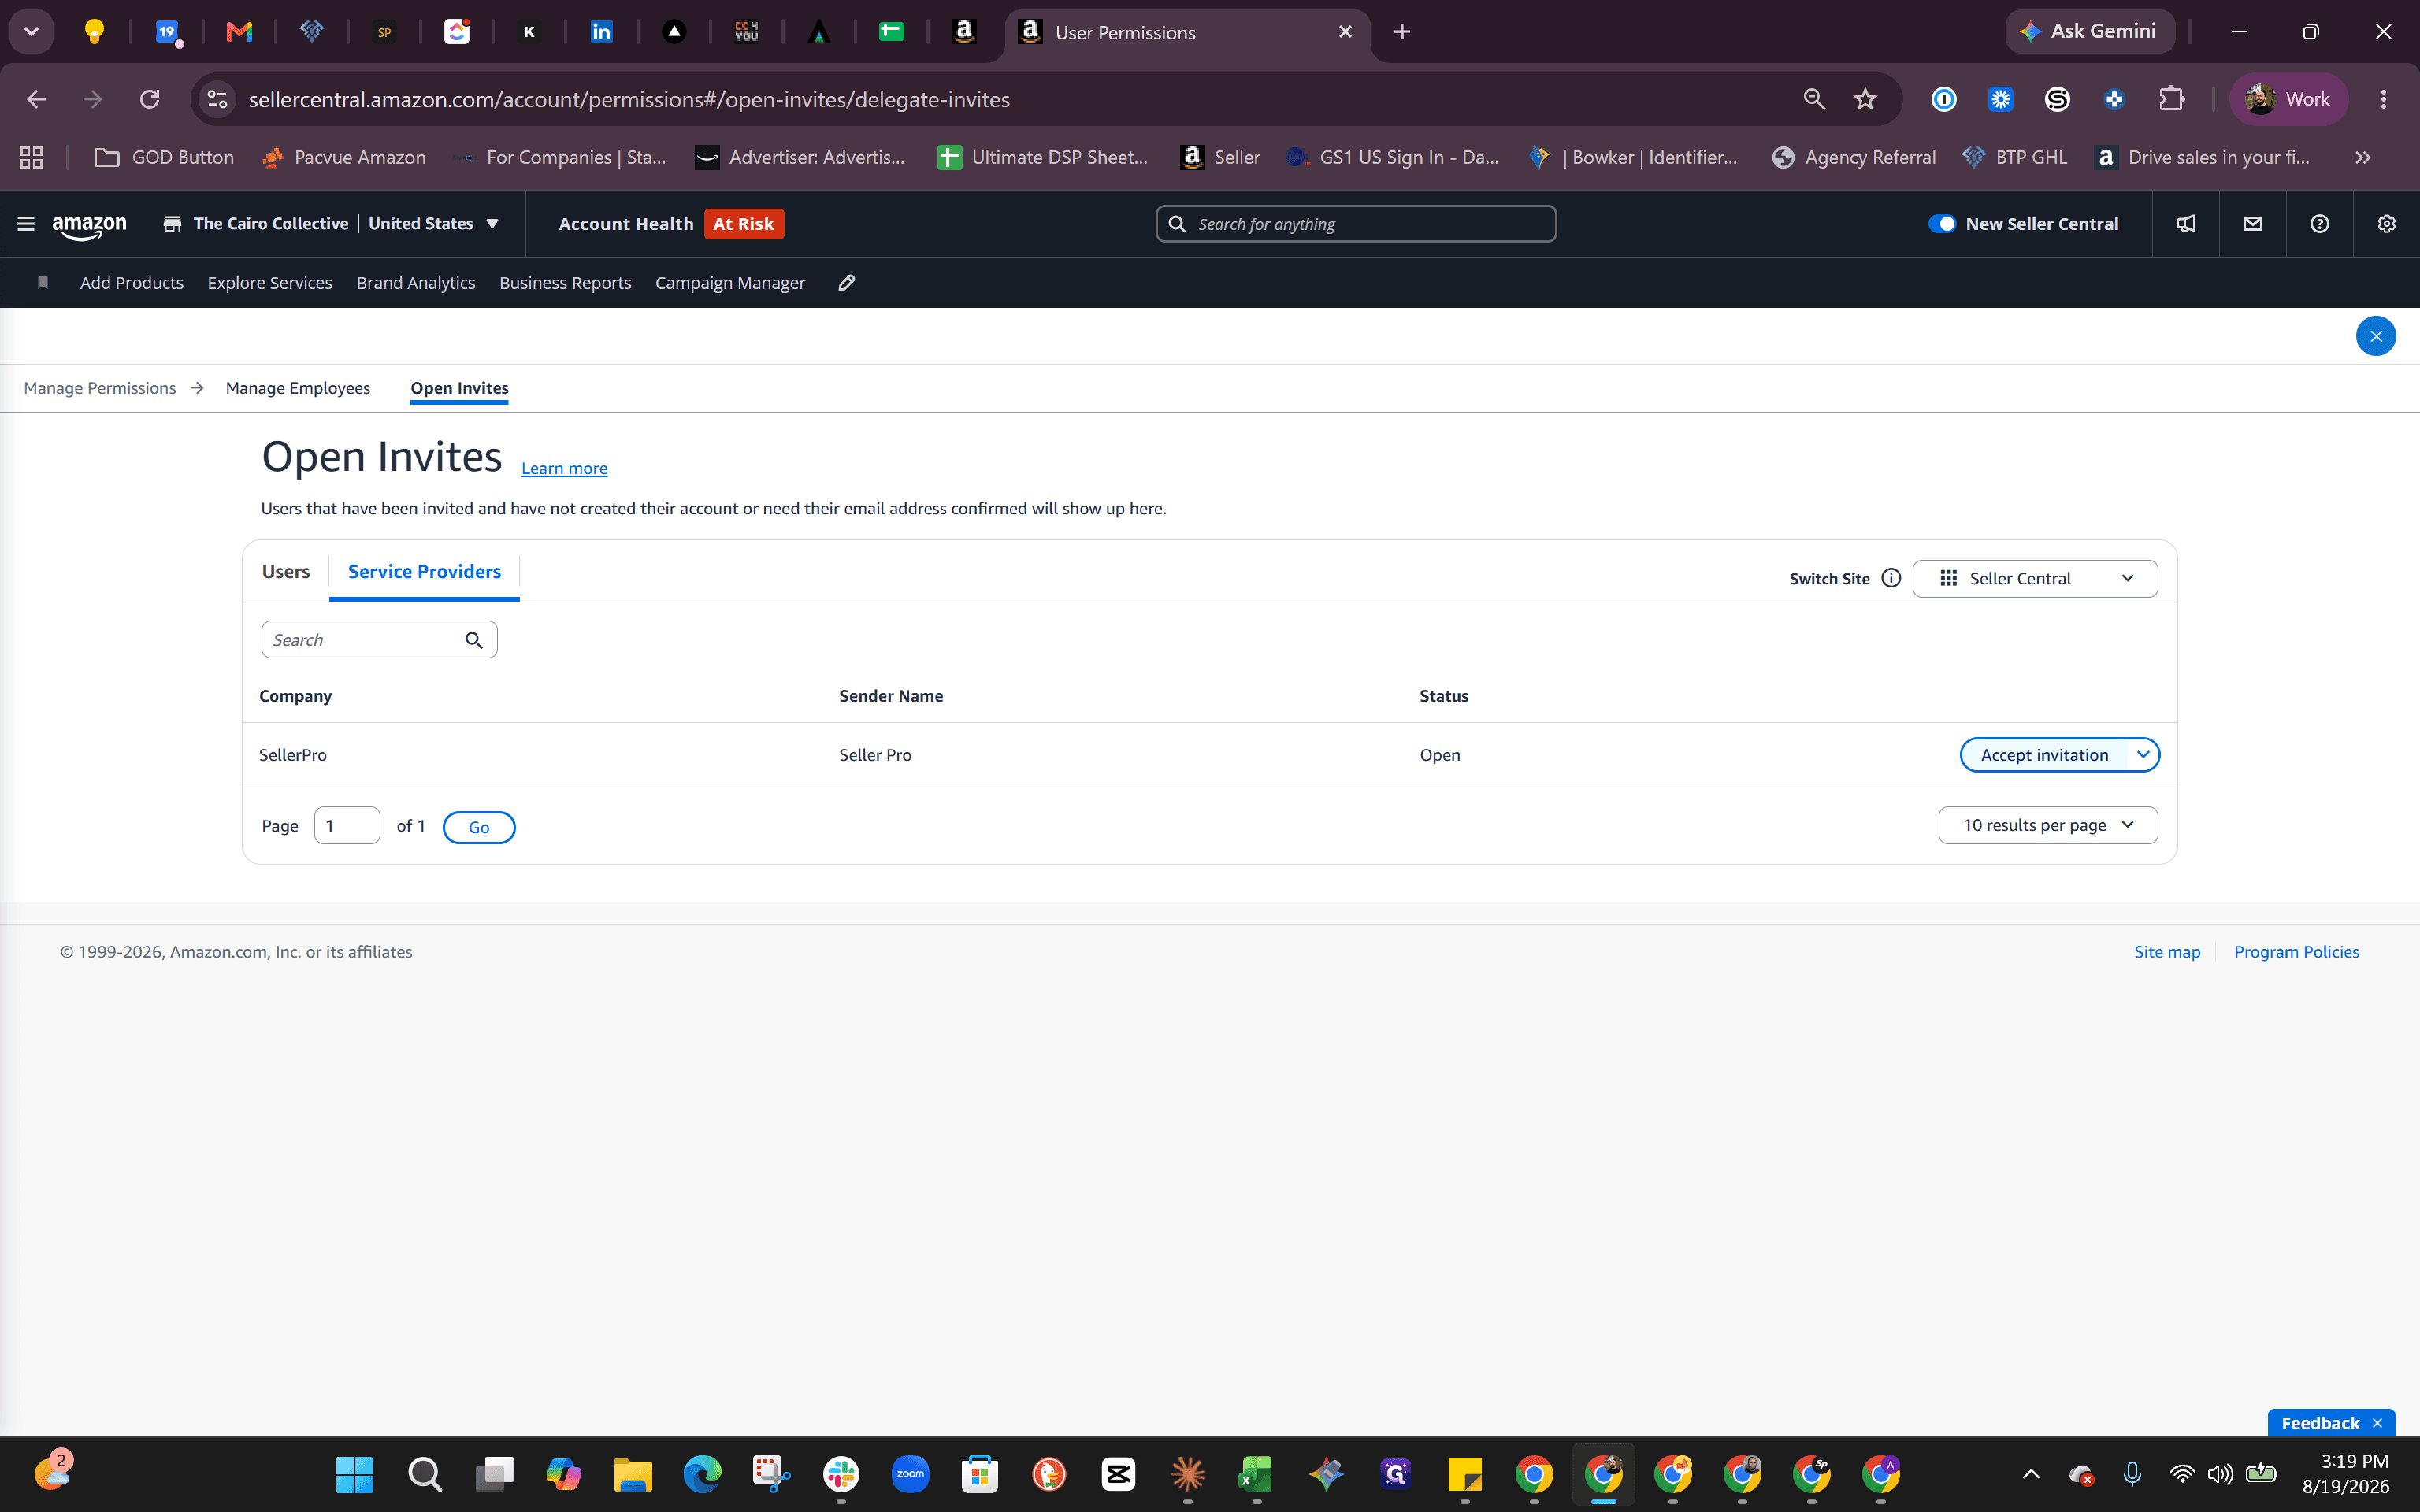Switch to the Users tab
Screen dimensions: 2420x1512
[x=286, y=571]
